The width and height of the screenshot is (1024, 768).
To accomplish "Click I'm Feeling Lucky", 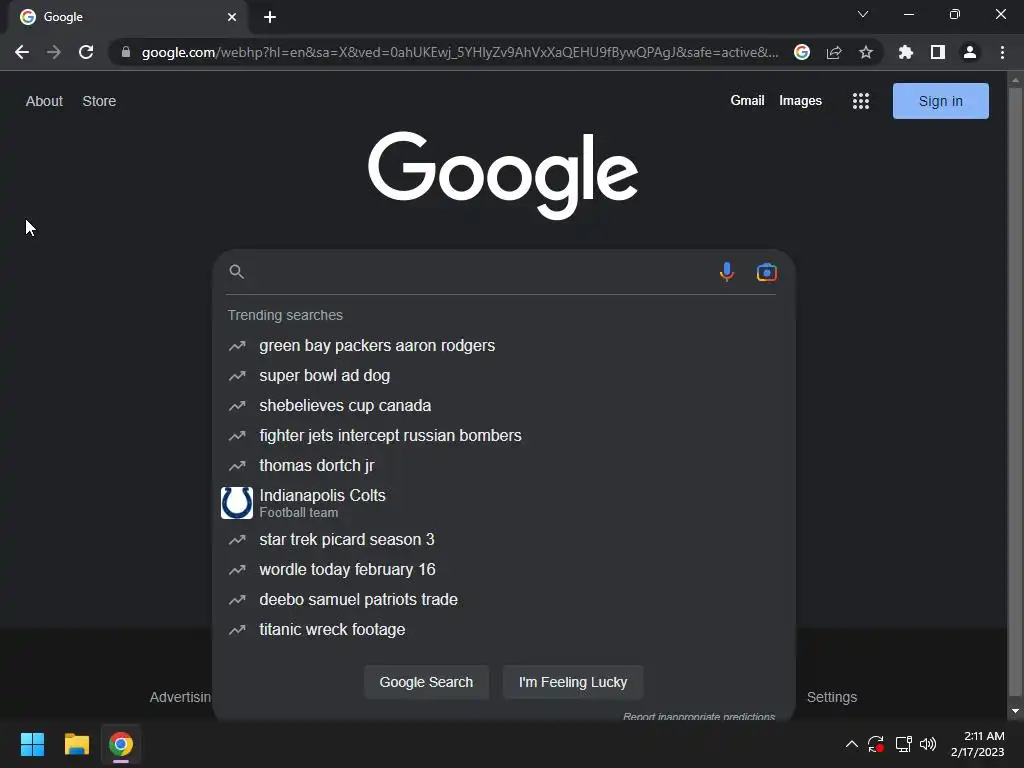I will coord(573,682).
